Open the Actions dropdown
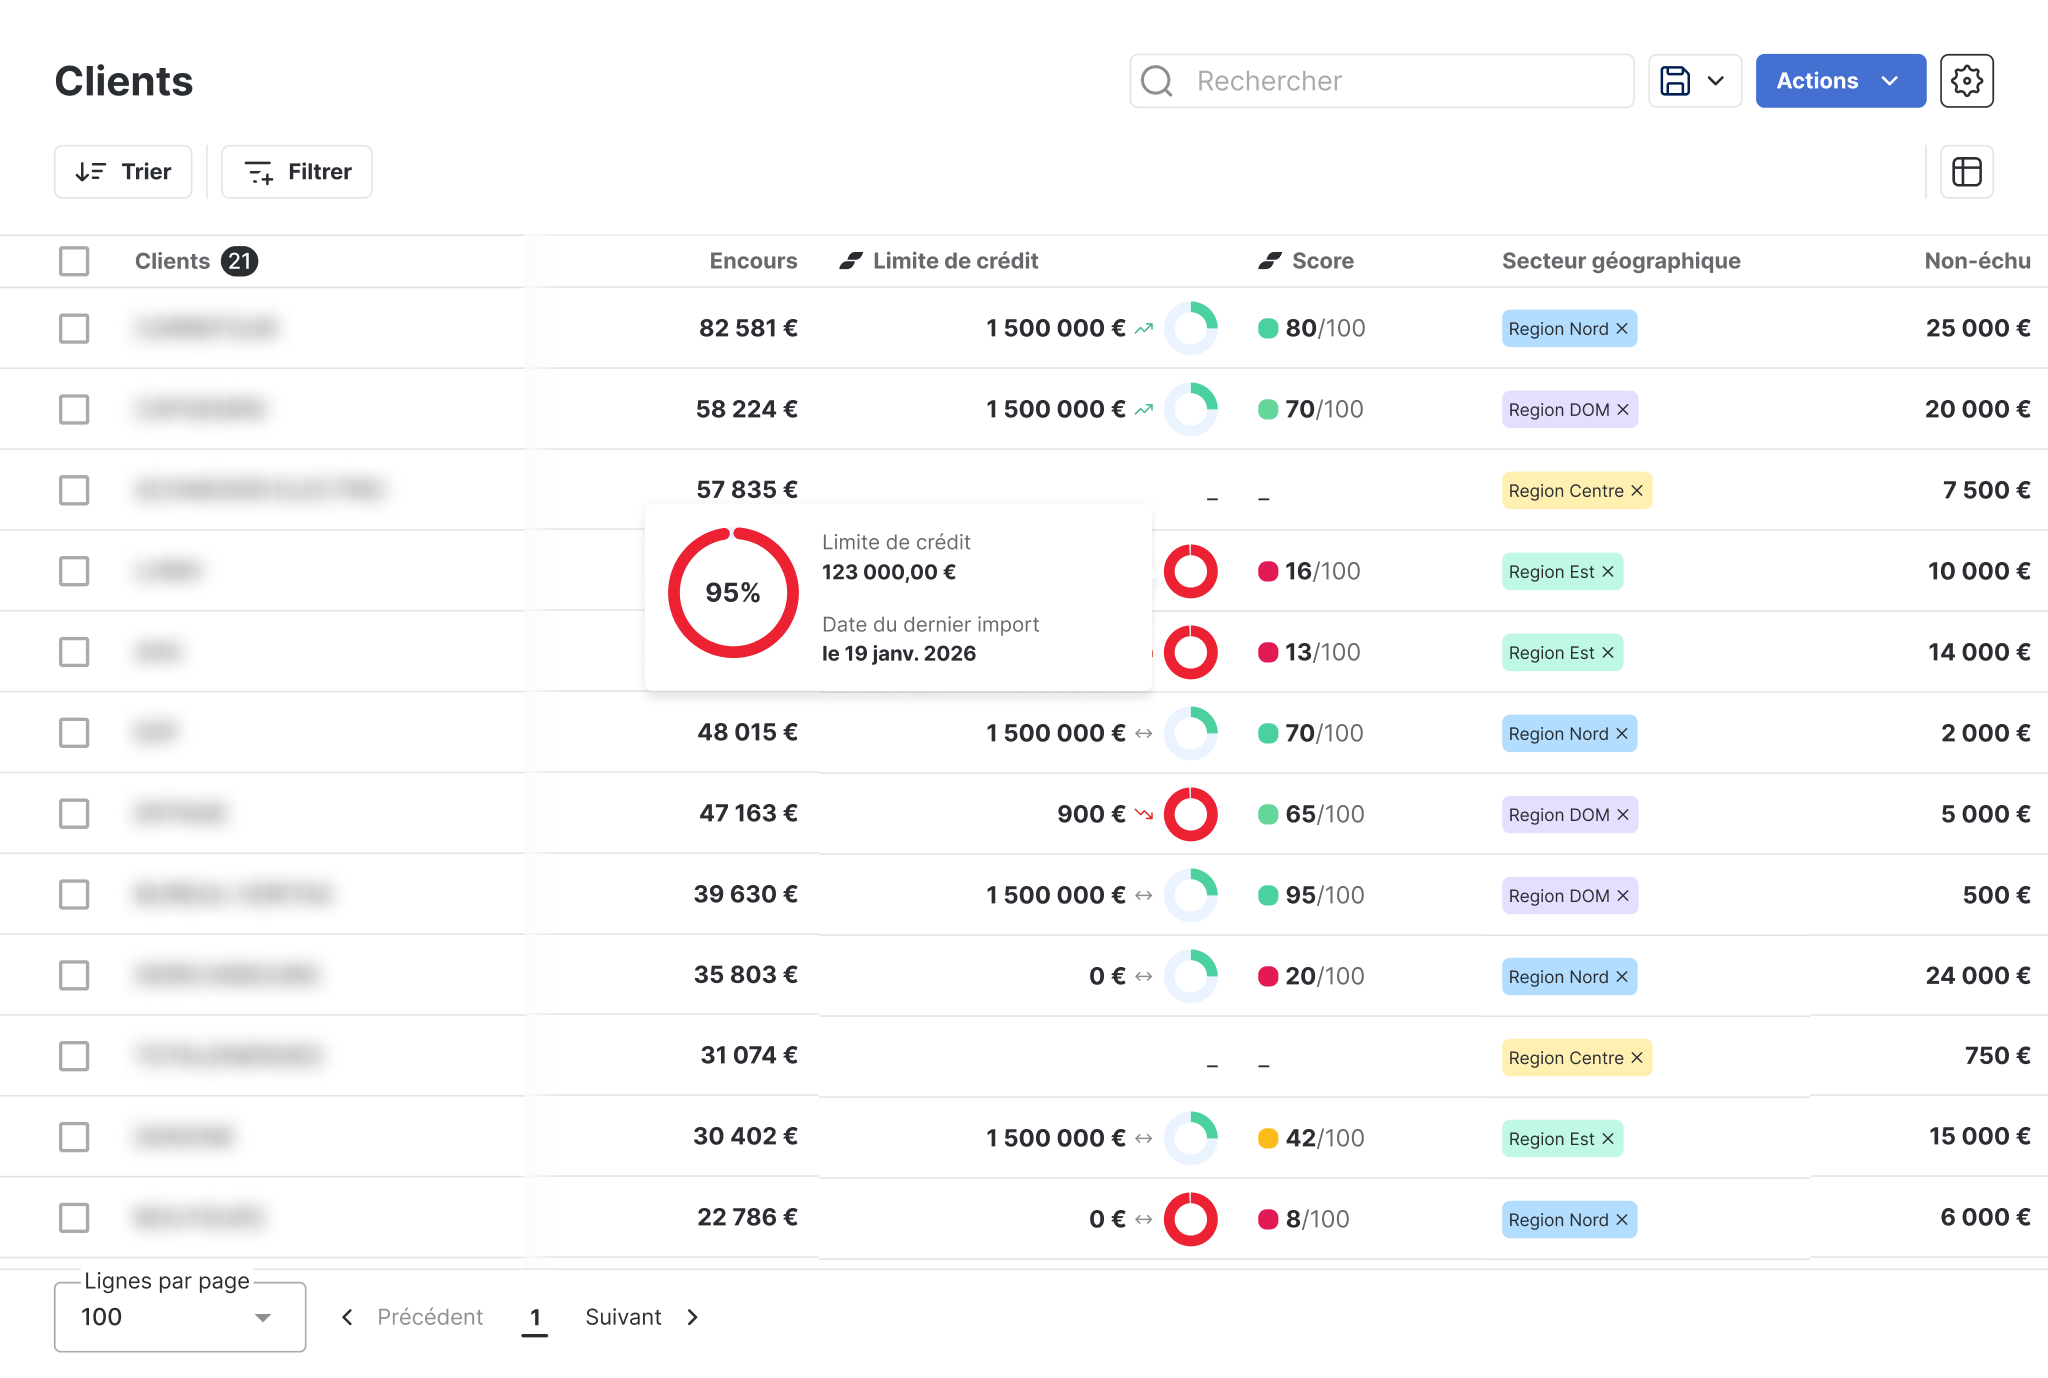The width and height of the screenshot is (2048, 1378). tap(1840, 80)
